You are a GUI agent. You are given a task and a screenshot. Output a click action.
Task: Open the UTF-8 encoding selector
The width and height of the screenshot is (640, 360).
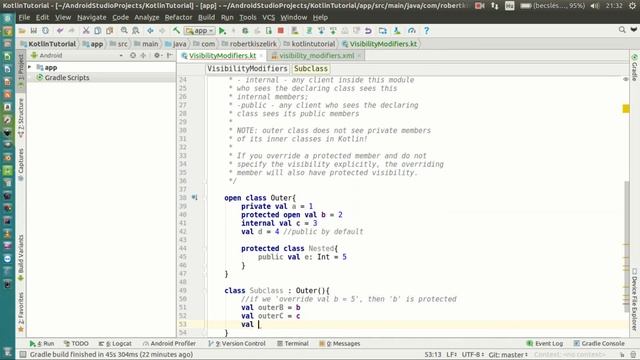[x=473, y=354]
